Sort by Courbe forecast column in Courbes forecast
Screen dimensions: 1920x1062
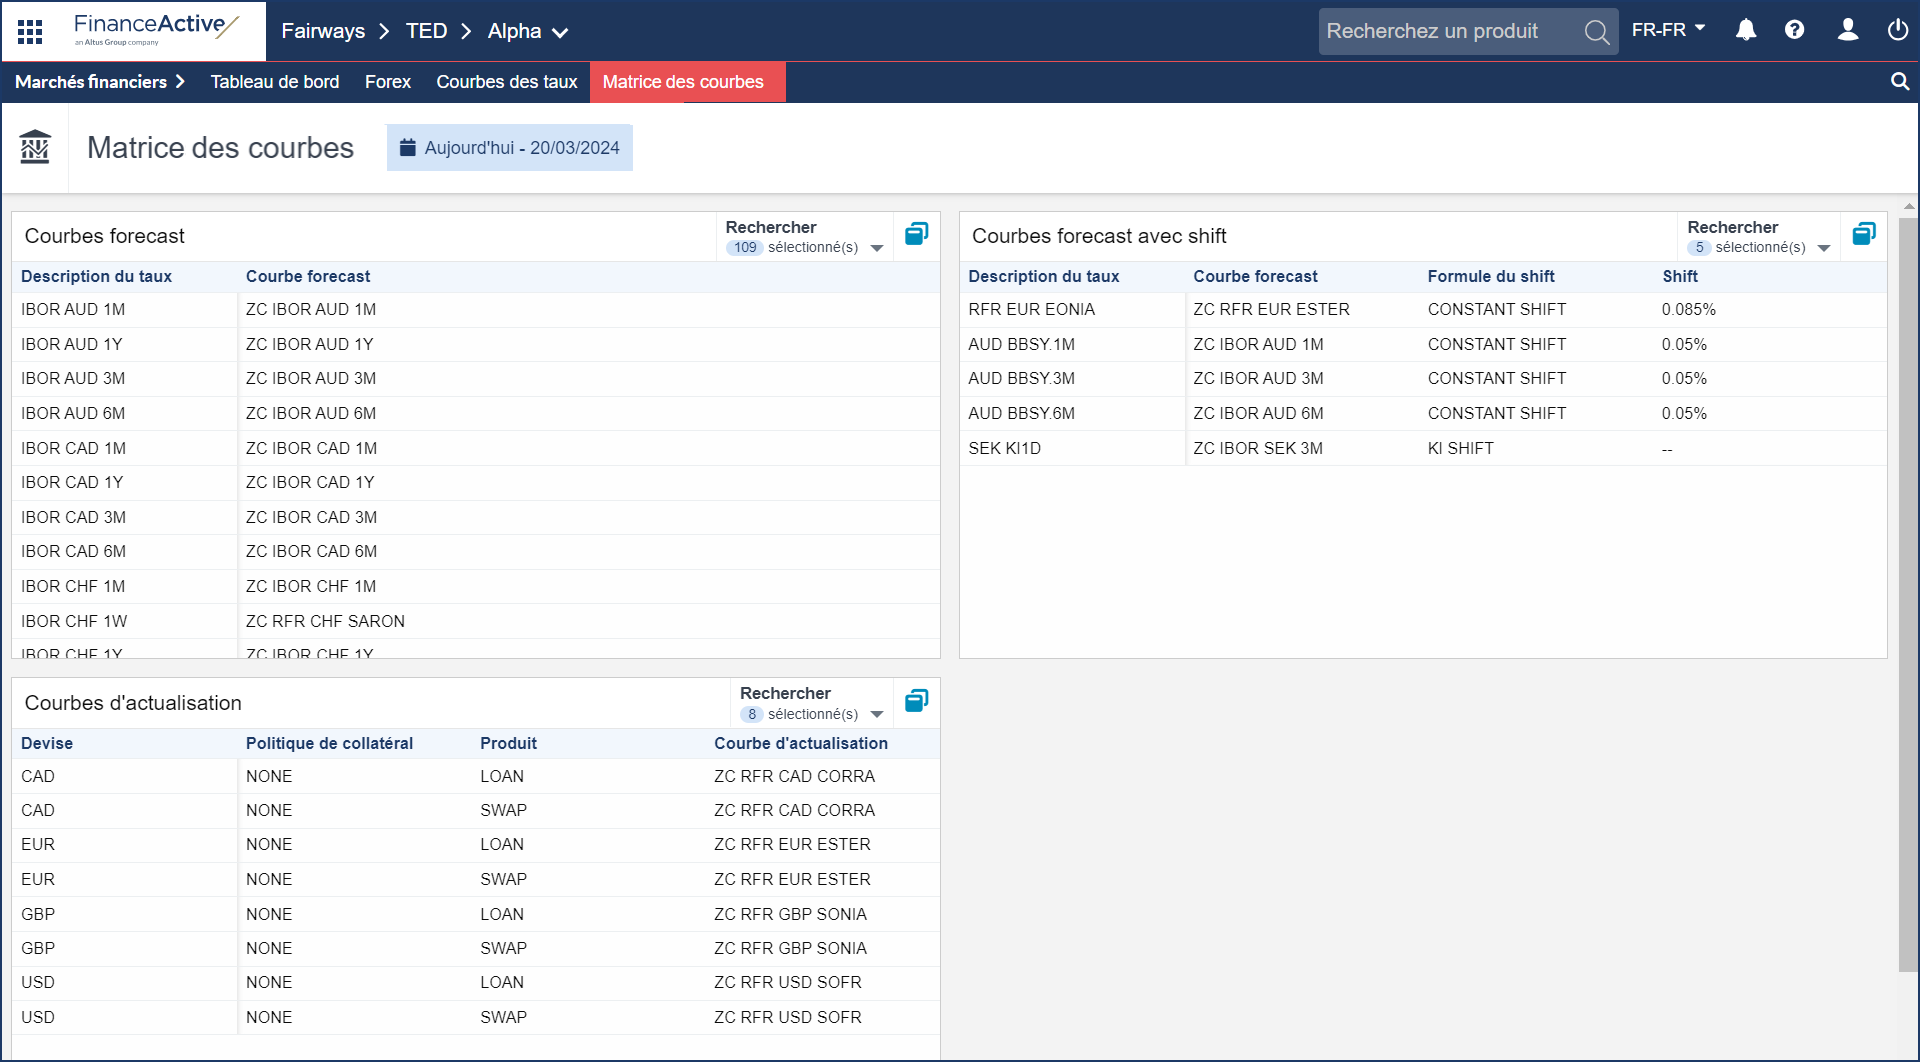pyautogui.click(x=308, y=276)
